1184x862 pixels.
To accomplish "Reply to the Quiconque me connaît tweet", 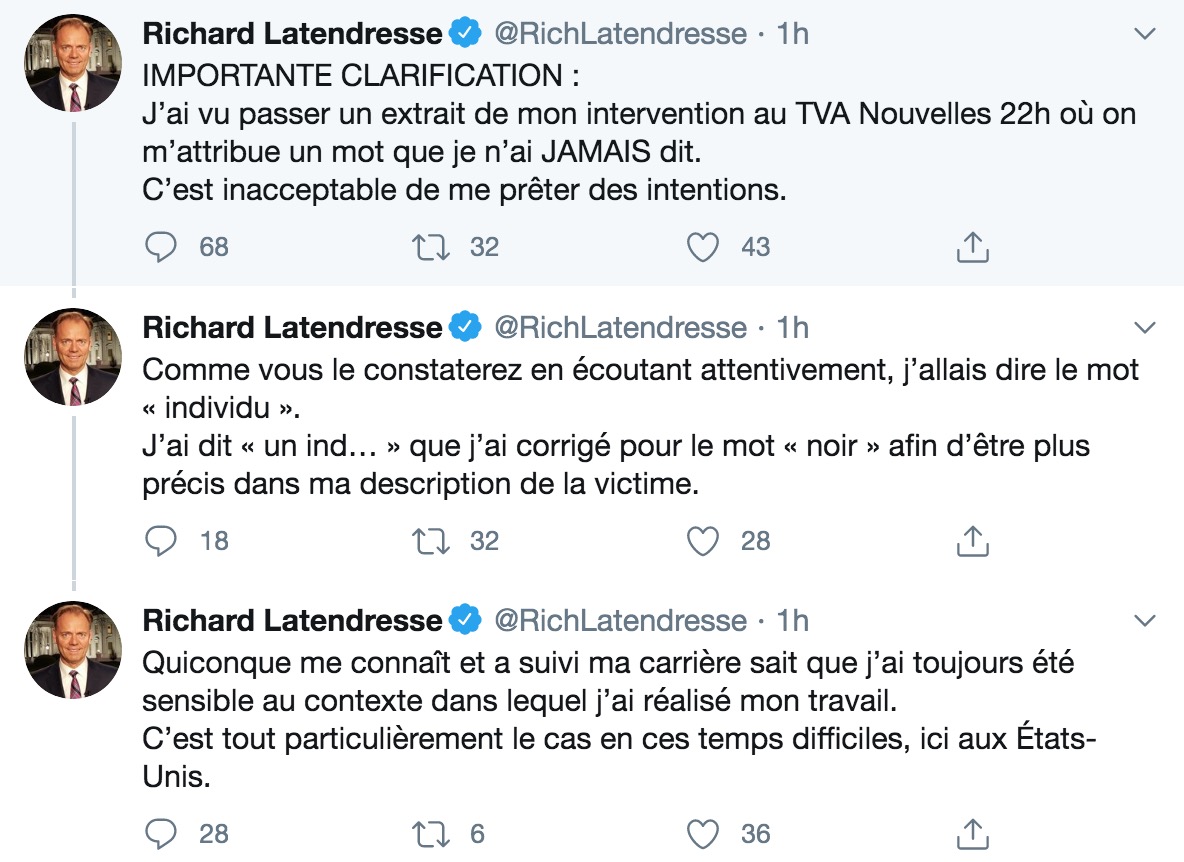I will pyautogui.click(x=161, y=833).
